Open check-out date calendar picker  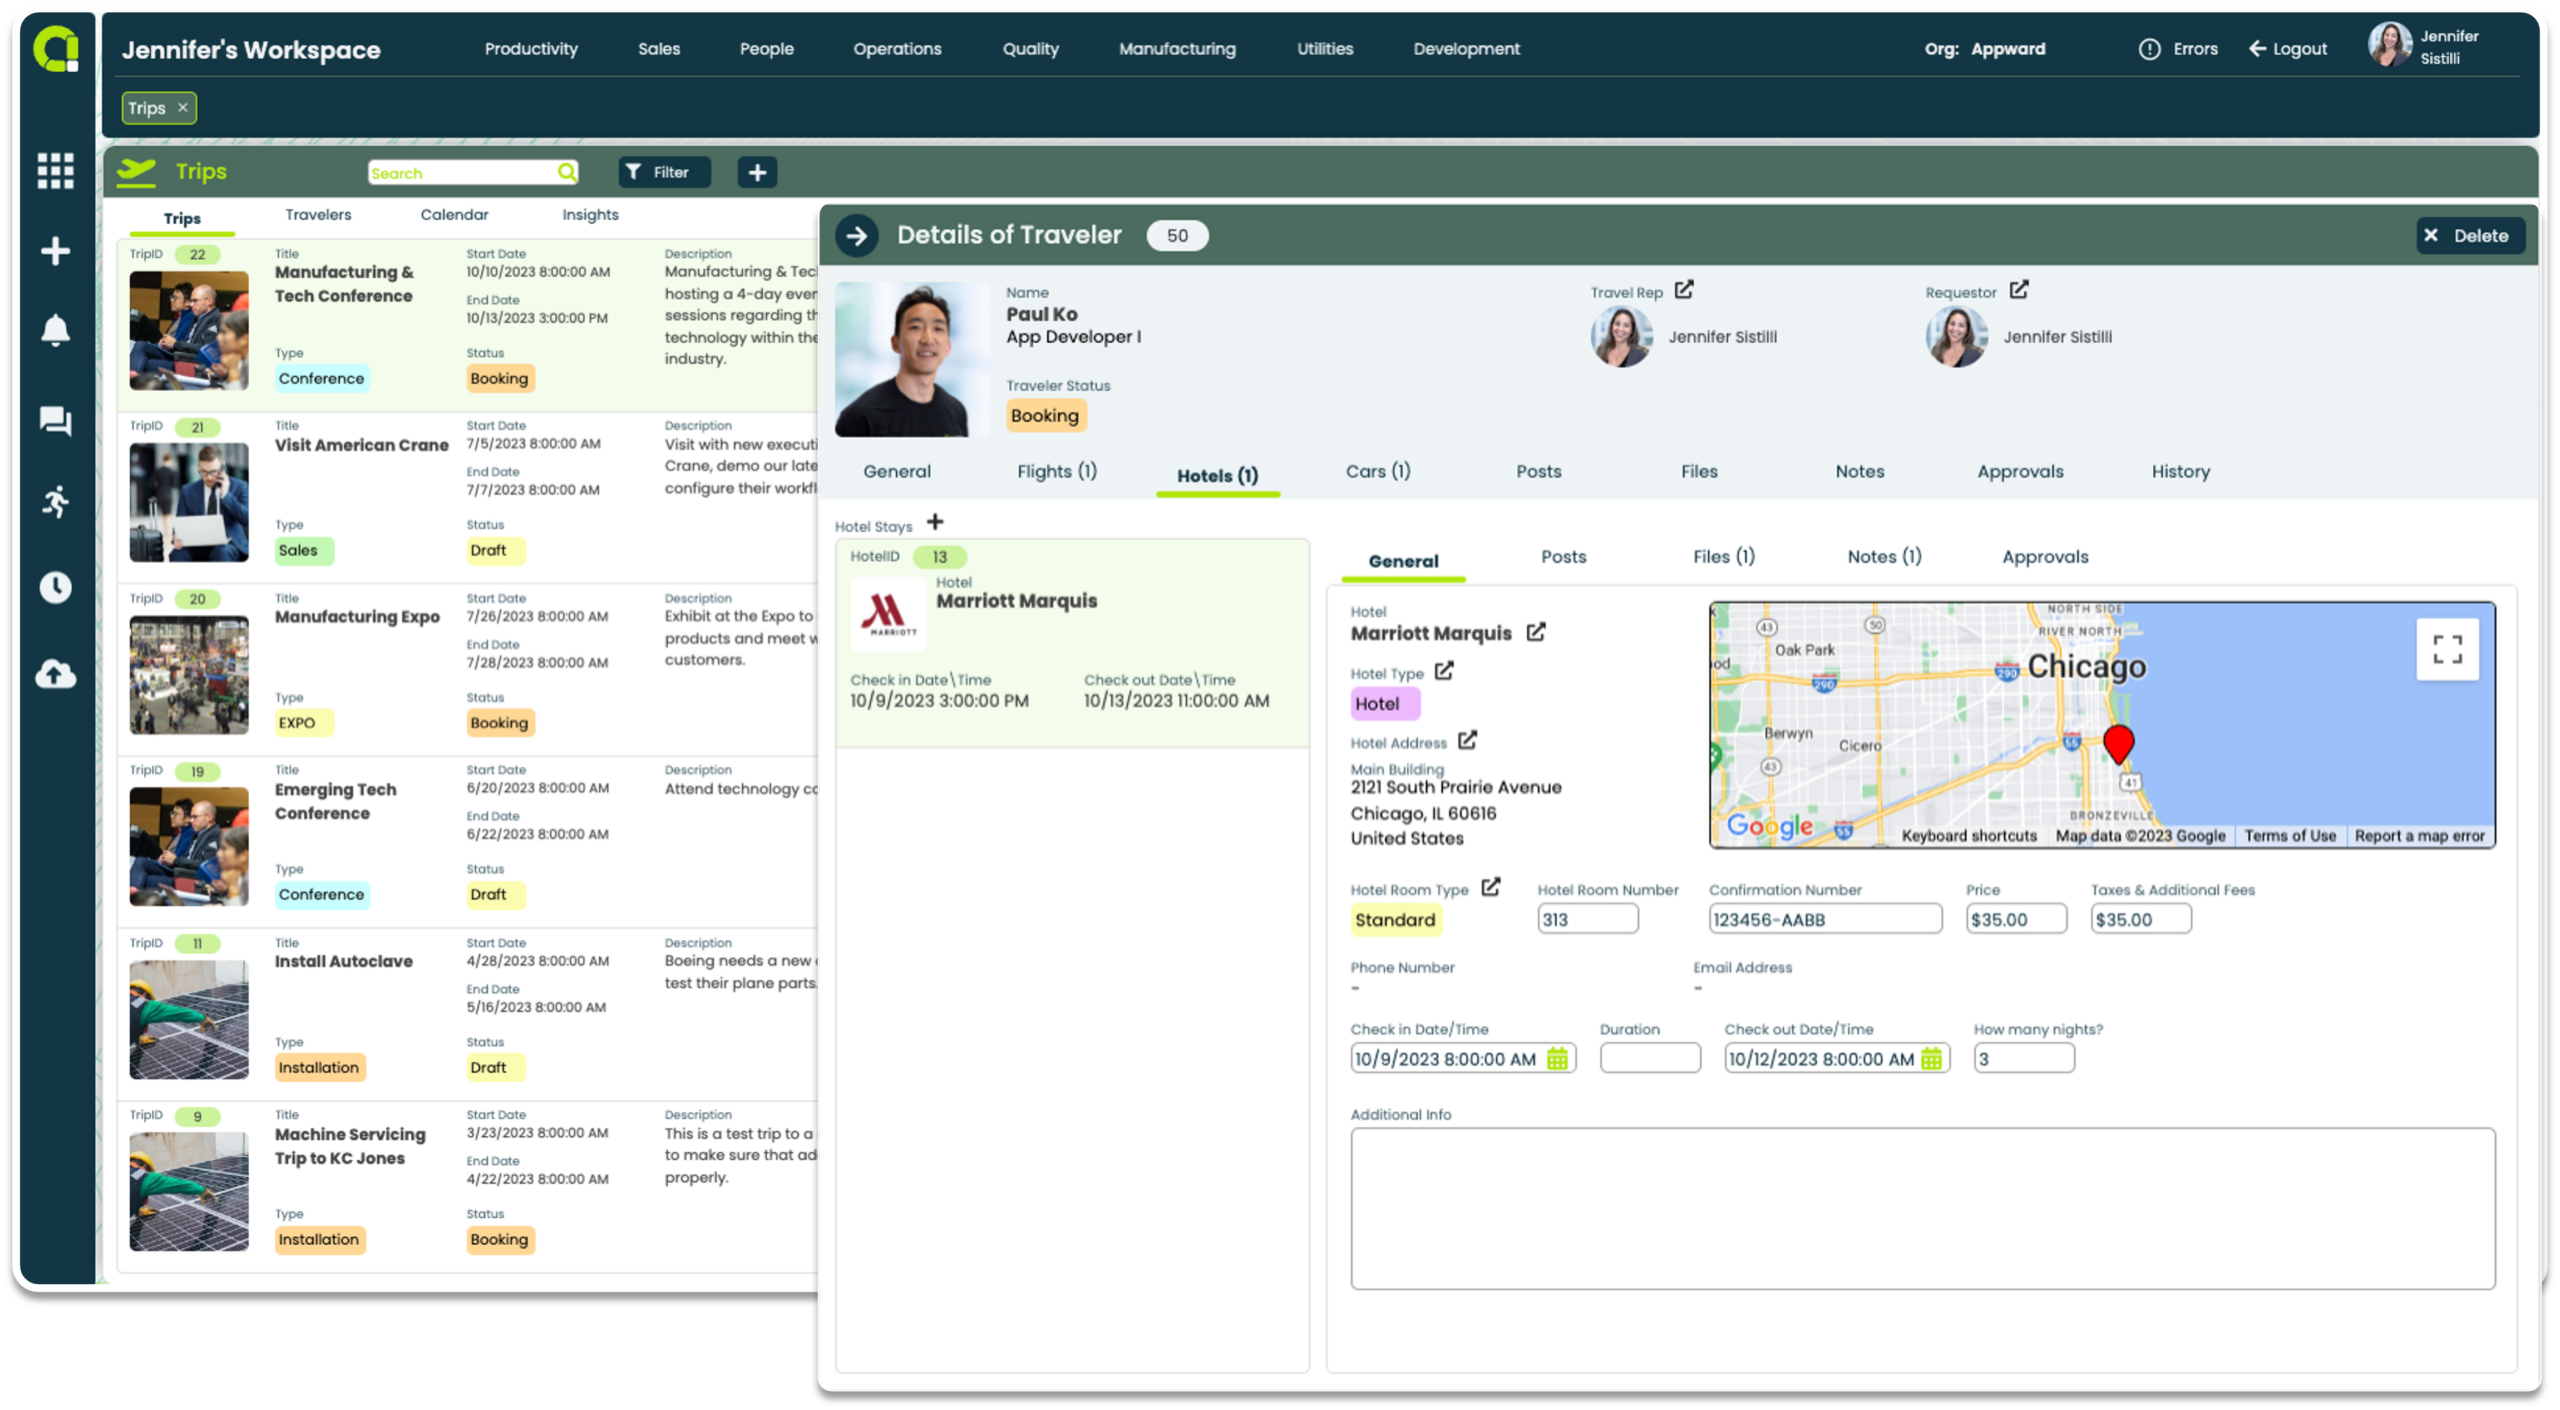[x=1931, y=1059]
